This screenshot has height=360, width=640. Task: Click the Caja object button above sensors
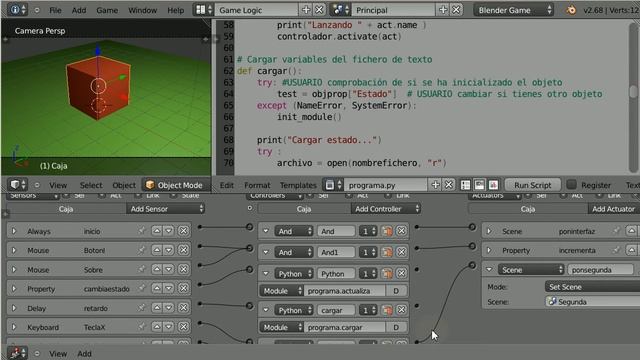pos(66,209)
